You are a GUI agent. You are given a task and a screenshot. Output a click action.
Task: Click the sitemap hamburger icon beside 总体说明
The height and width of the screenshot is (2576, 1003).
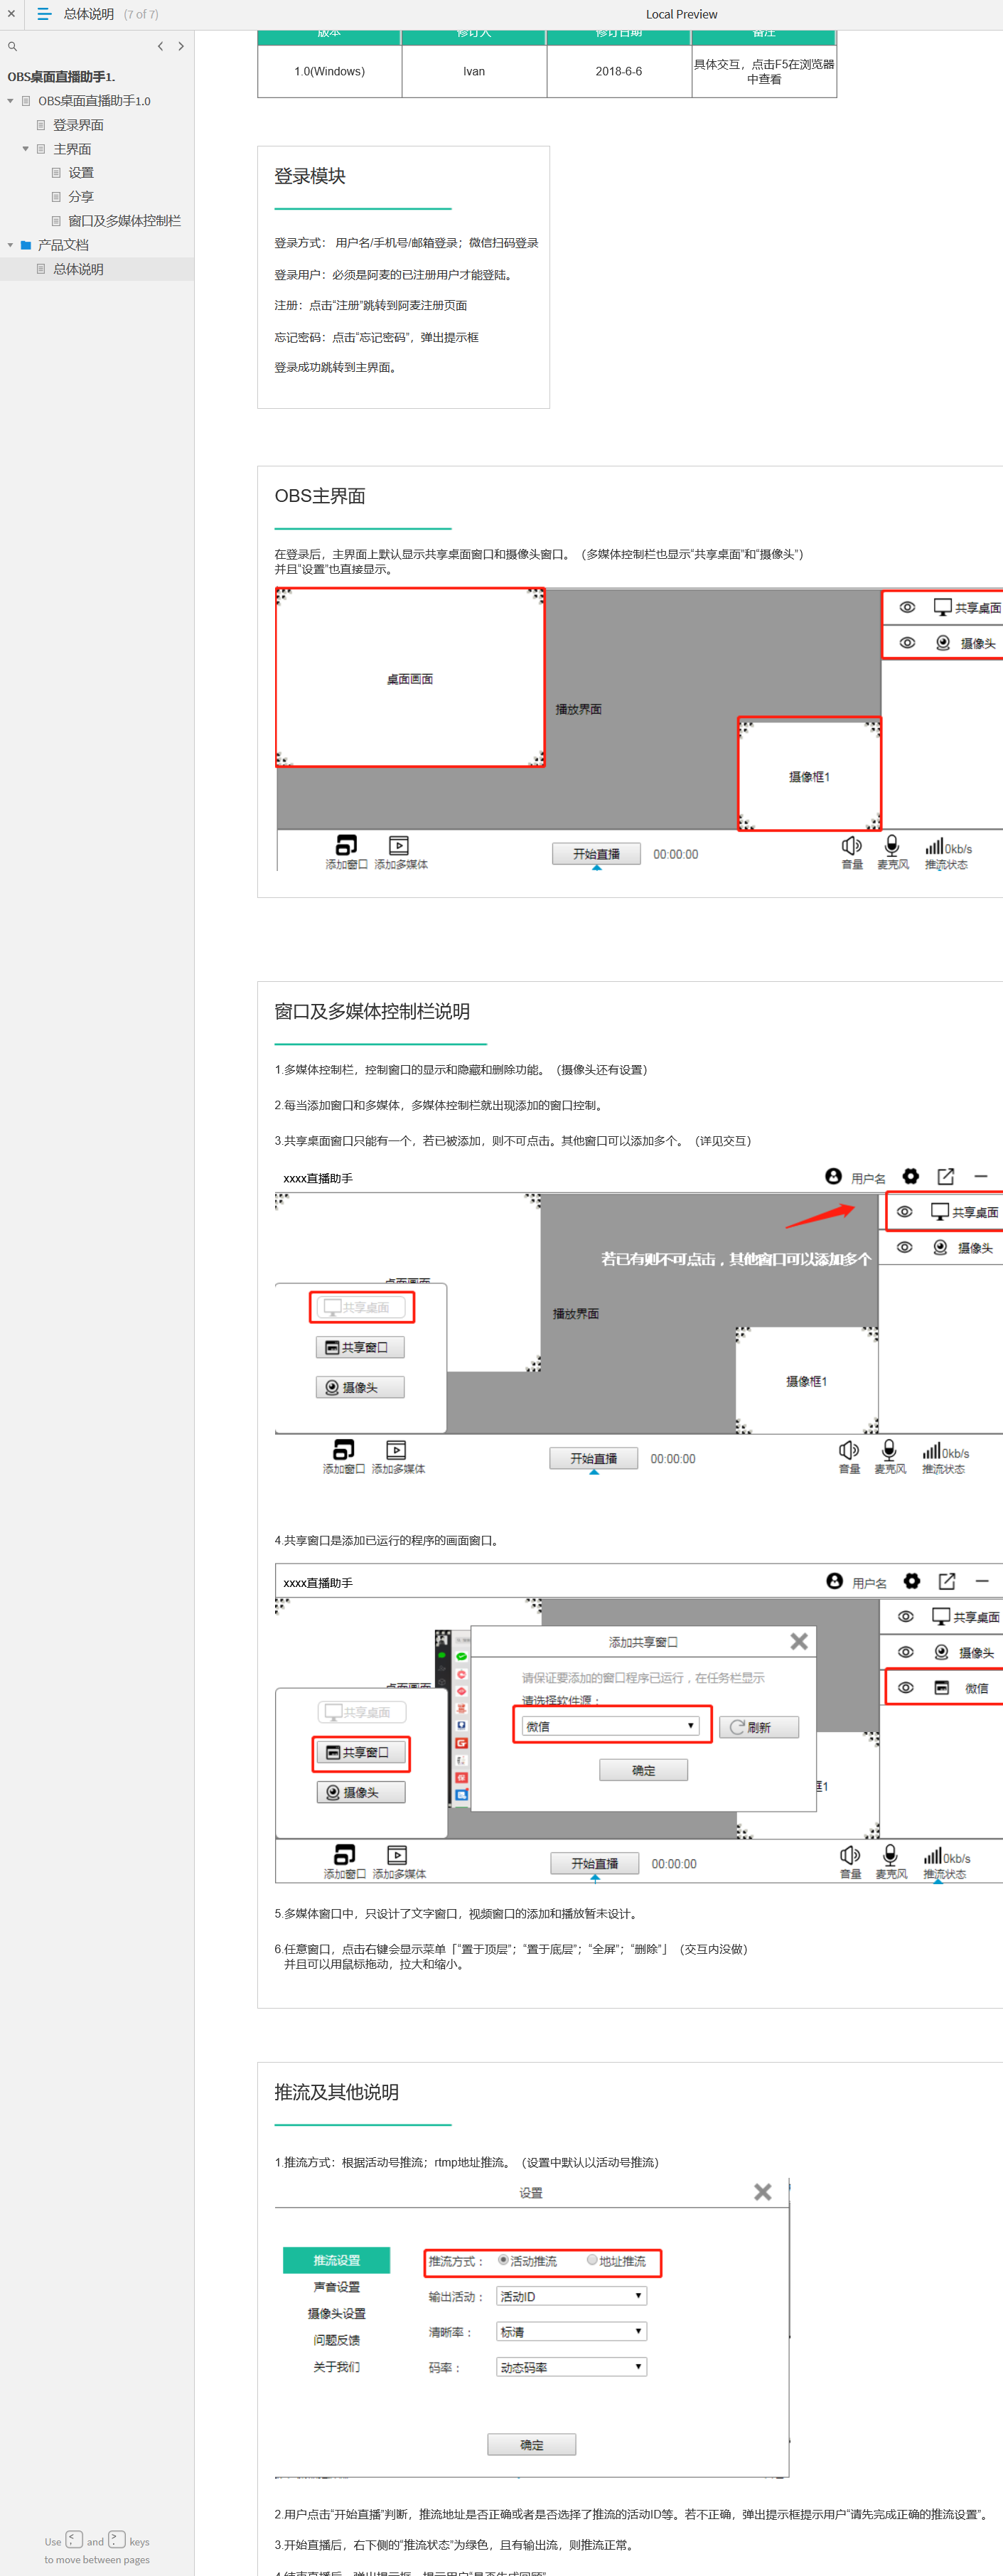pyautogui.click(x=44, y=14)
